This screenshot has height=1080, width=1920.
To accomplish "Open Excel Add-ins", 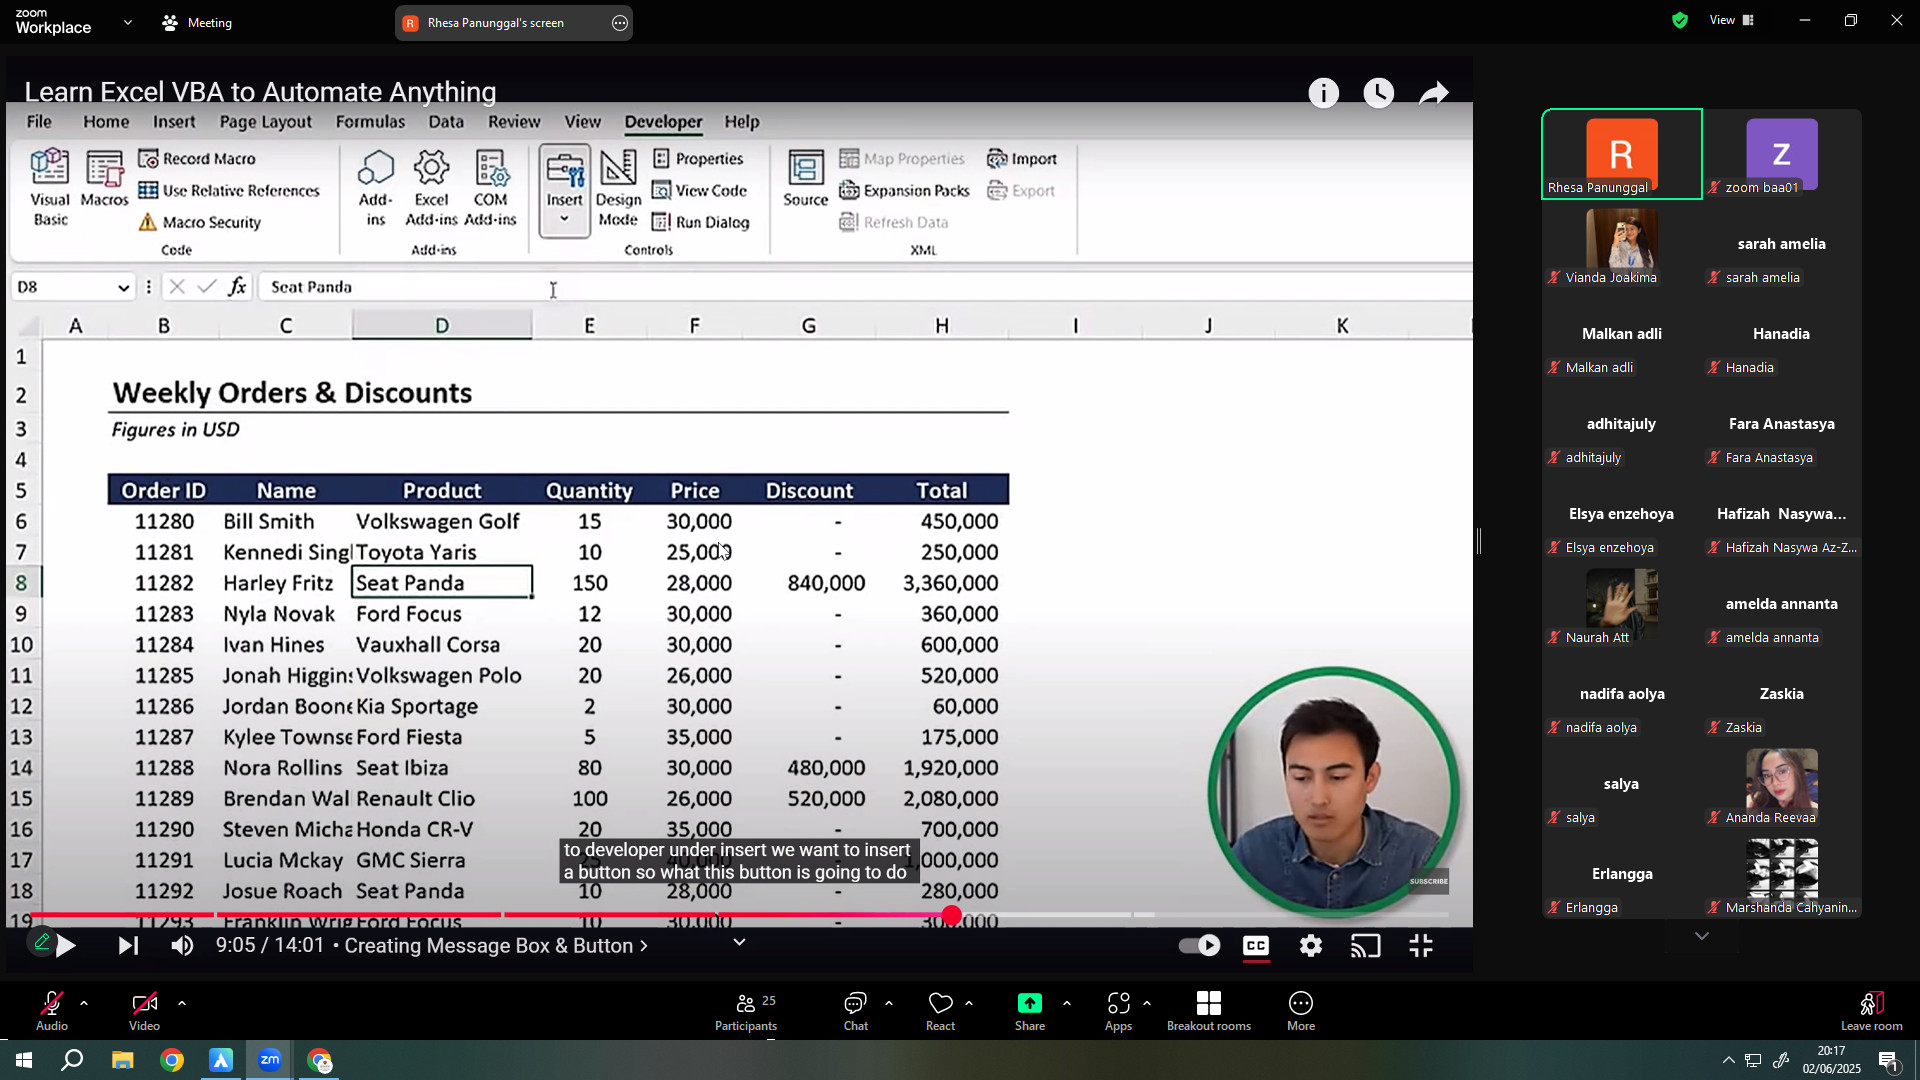I will coord(431,187).
